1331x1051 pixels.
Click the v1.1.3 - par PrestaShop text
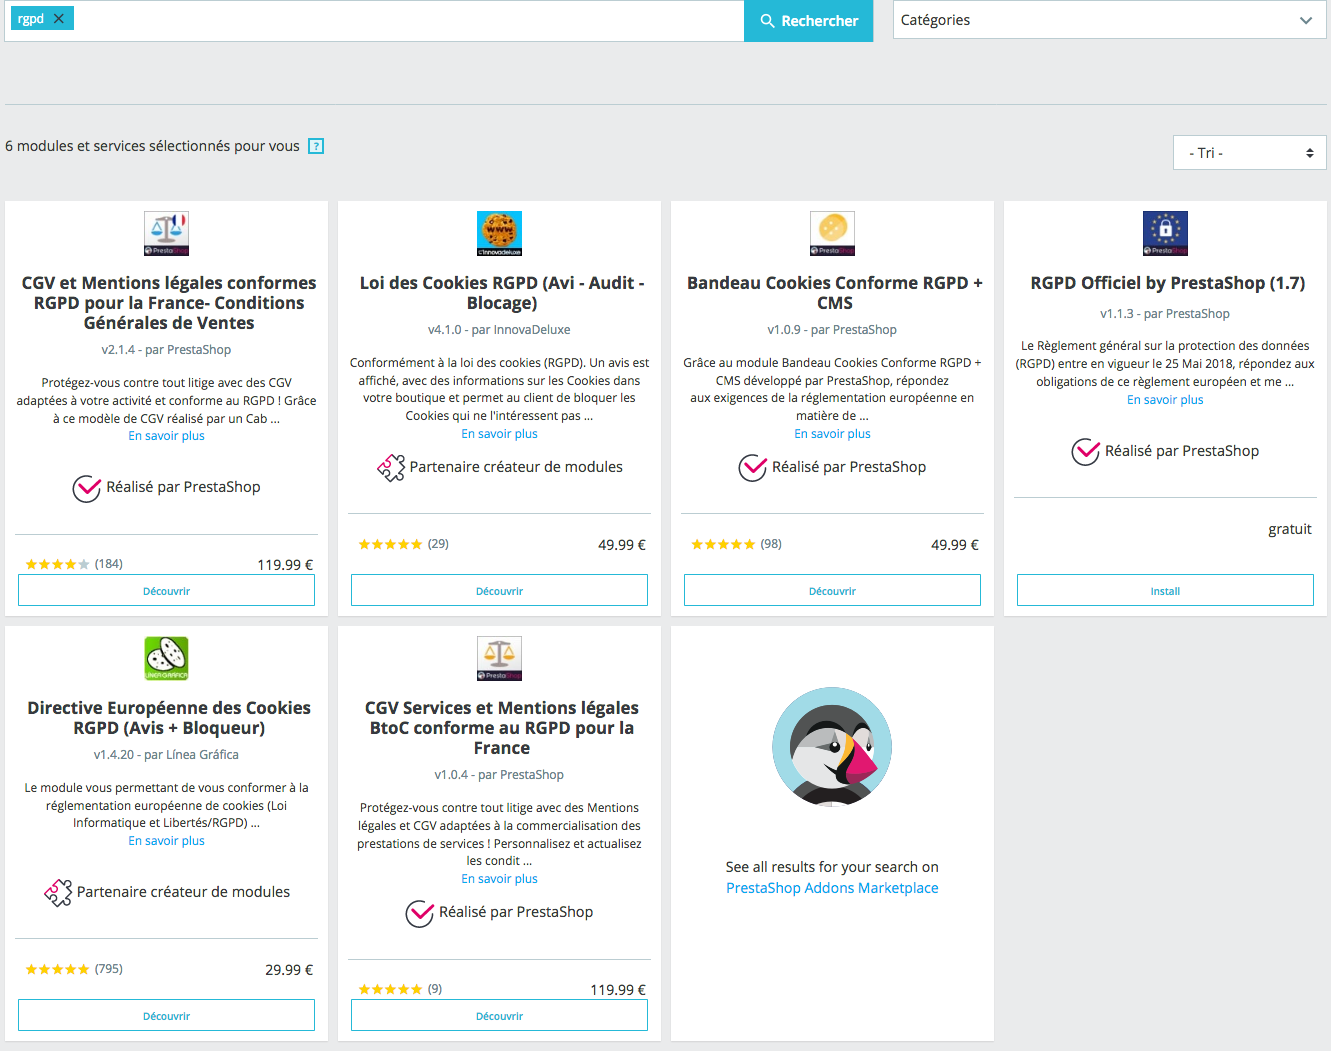coord(1165,314)
